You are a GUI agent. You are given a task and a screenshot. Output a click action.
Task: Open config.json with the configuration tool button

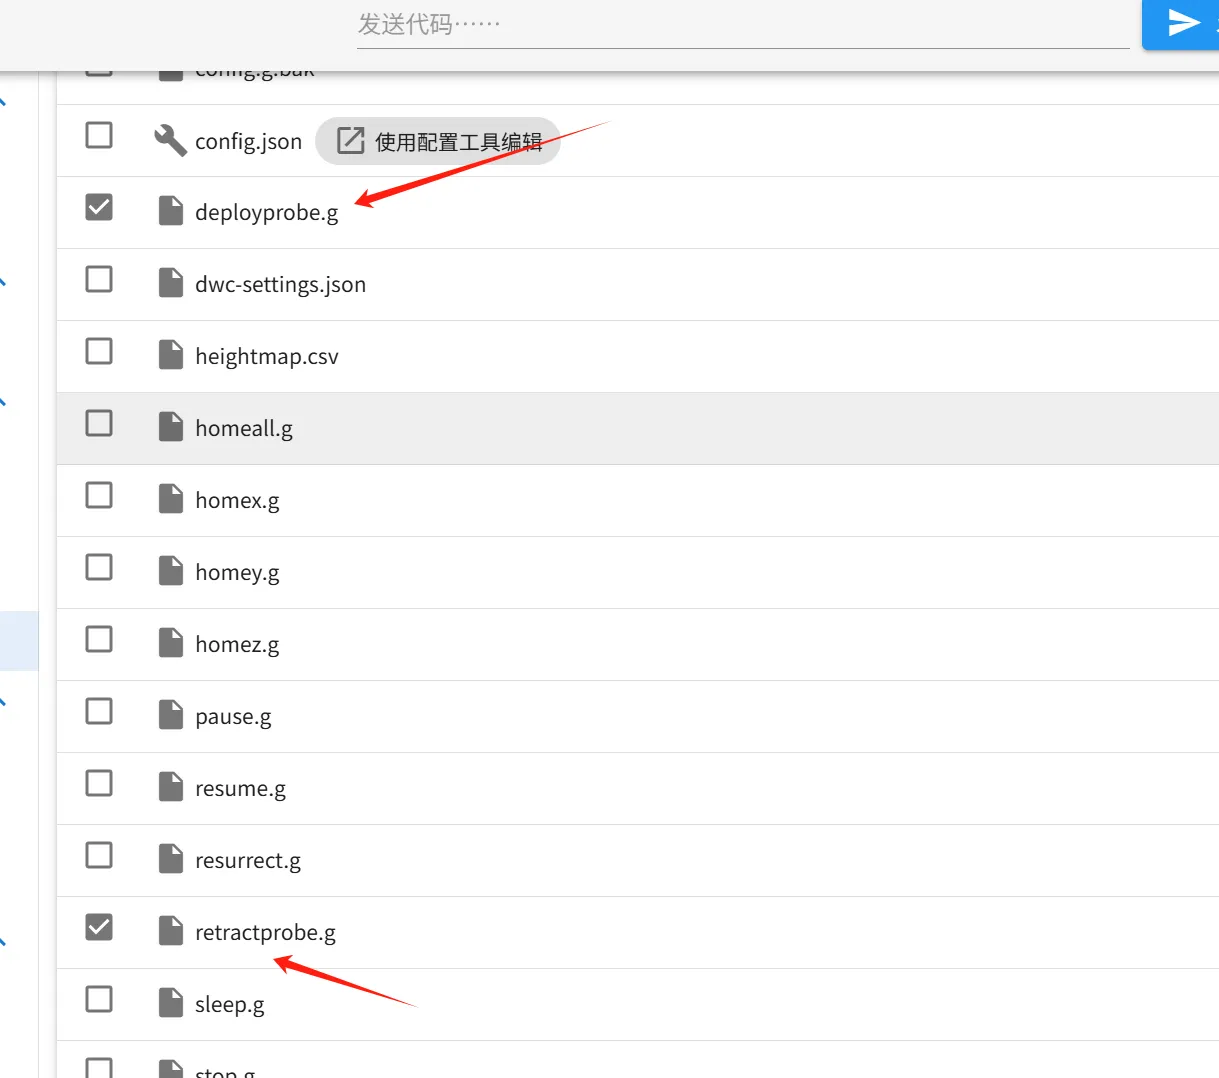coord(438,141)
